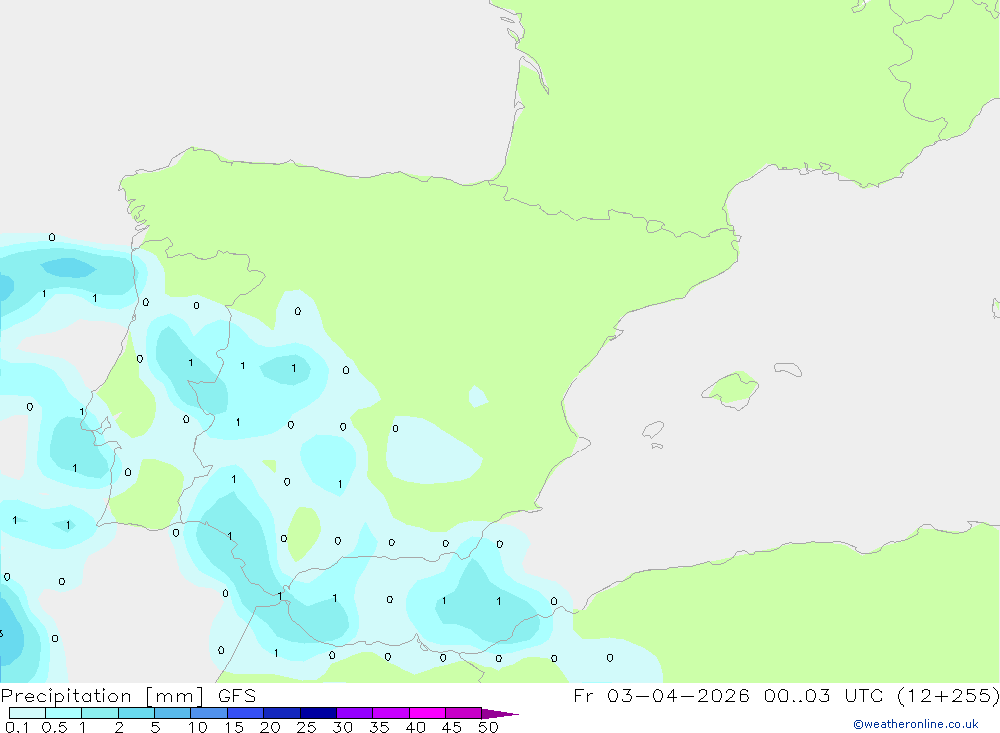Click the '35' legend scale label
This screenshot has width=1000, height=733.
coord(379,727)
